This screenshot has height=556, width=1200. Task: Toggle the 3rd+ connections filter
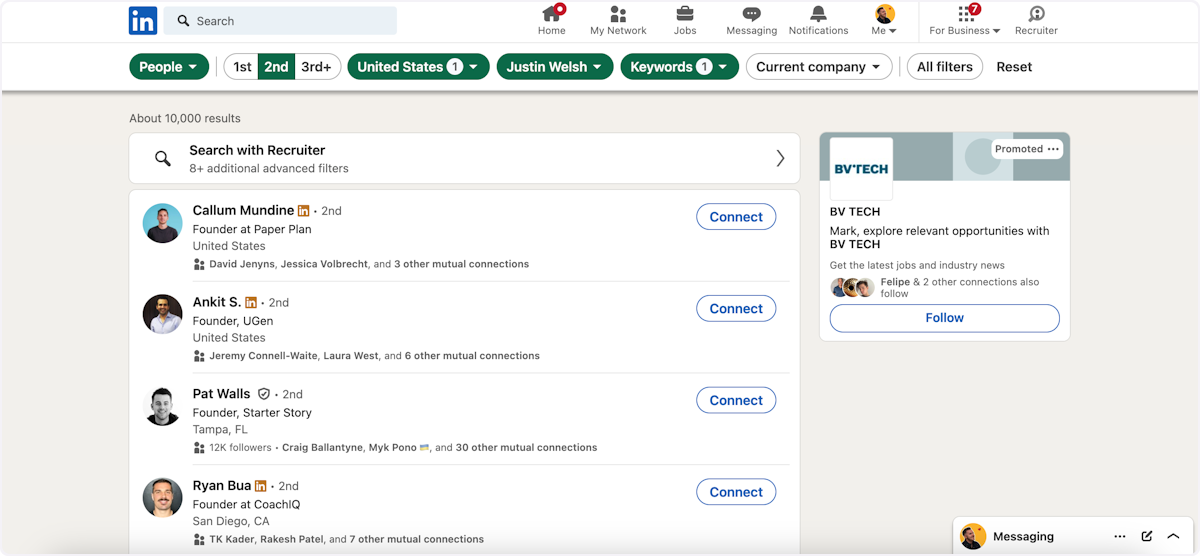[x=317, y=67]
